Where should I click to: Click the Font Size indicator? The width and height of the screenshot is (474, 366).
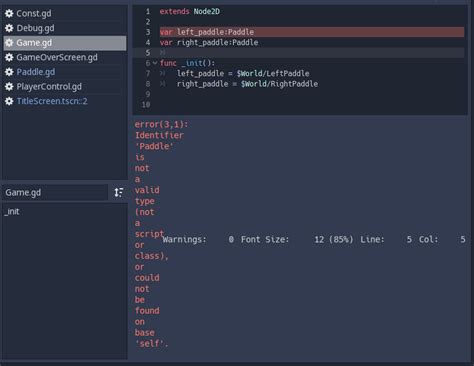pos(297,239)
